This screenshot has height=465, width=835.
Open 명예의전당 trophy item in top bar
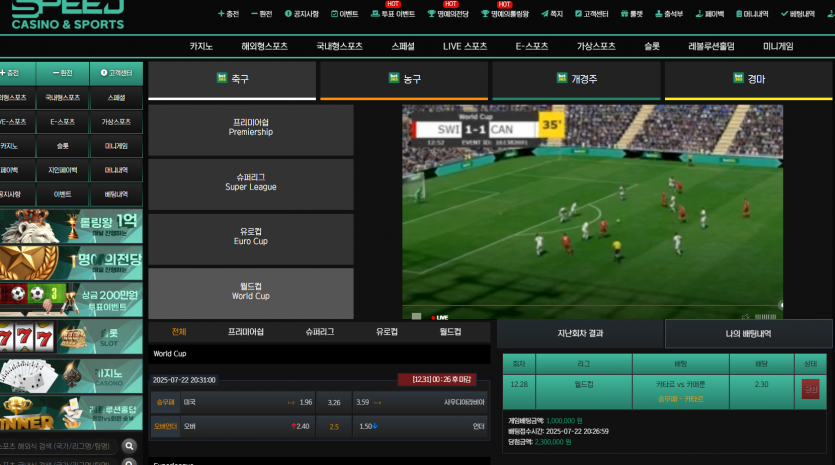[x=448, y=13]
